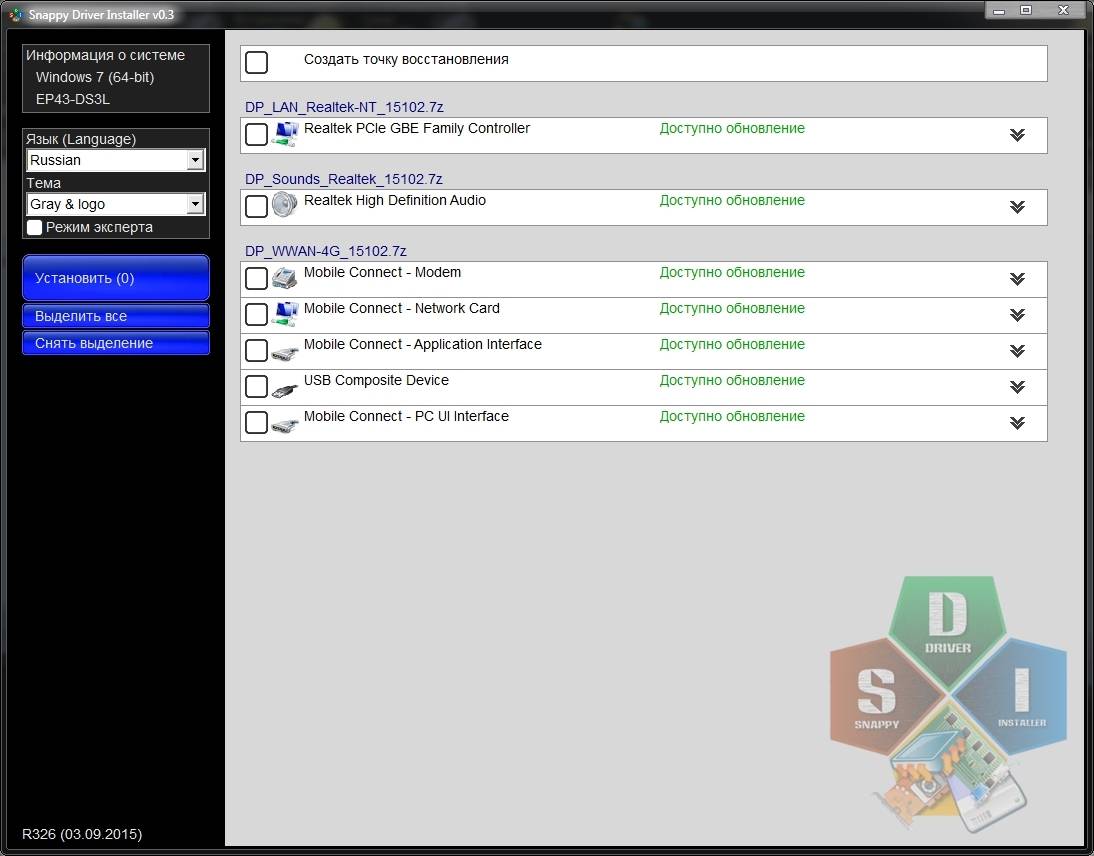Expand the USB Composite Device driver row
The width and height of the screenshot is (1094, 856).
pos(1017,386)
